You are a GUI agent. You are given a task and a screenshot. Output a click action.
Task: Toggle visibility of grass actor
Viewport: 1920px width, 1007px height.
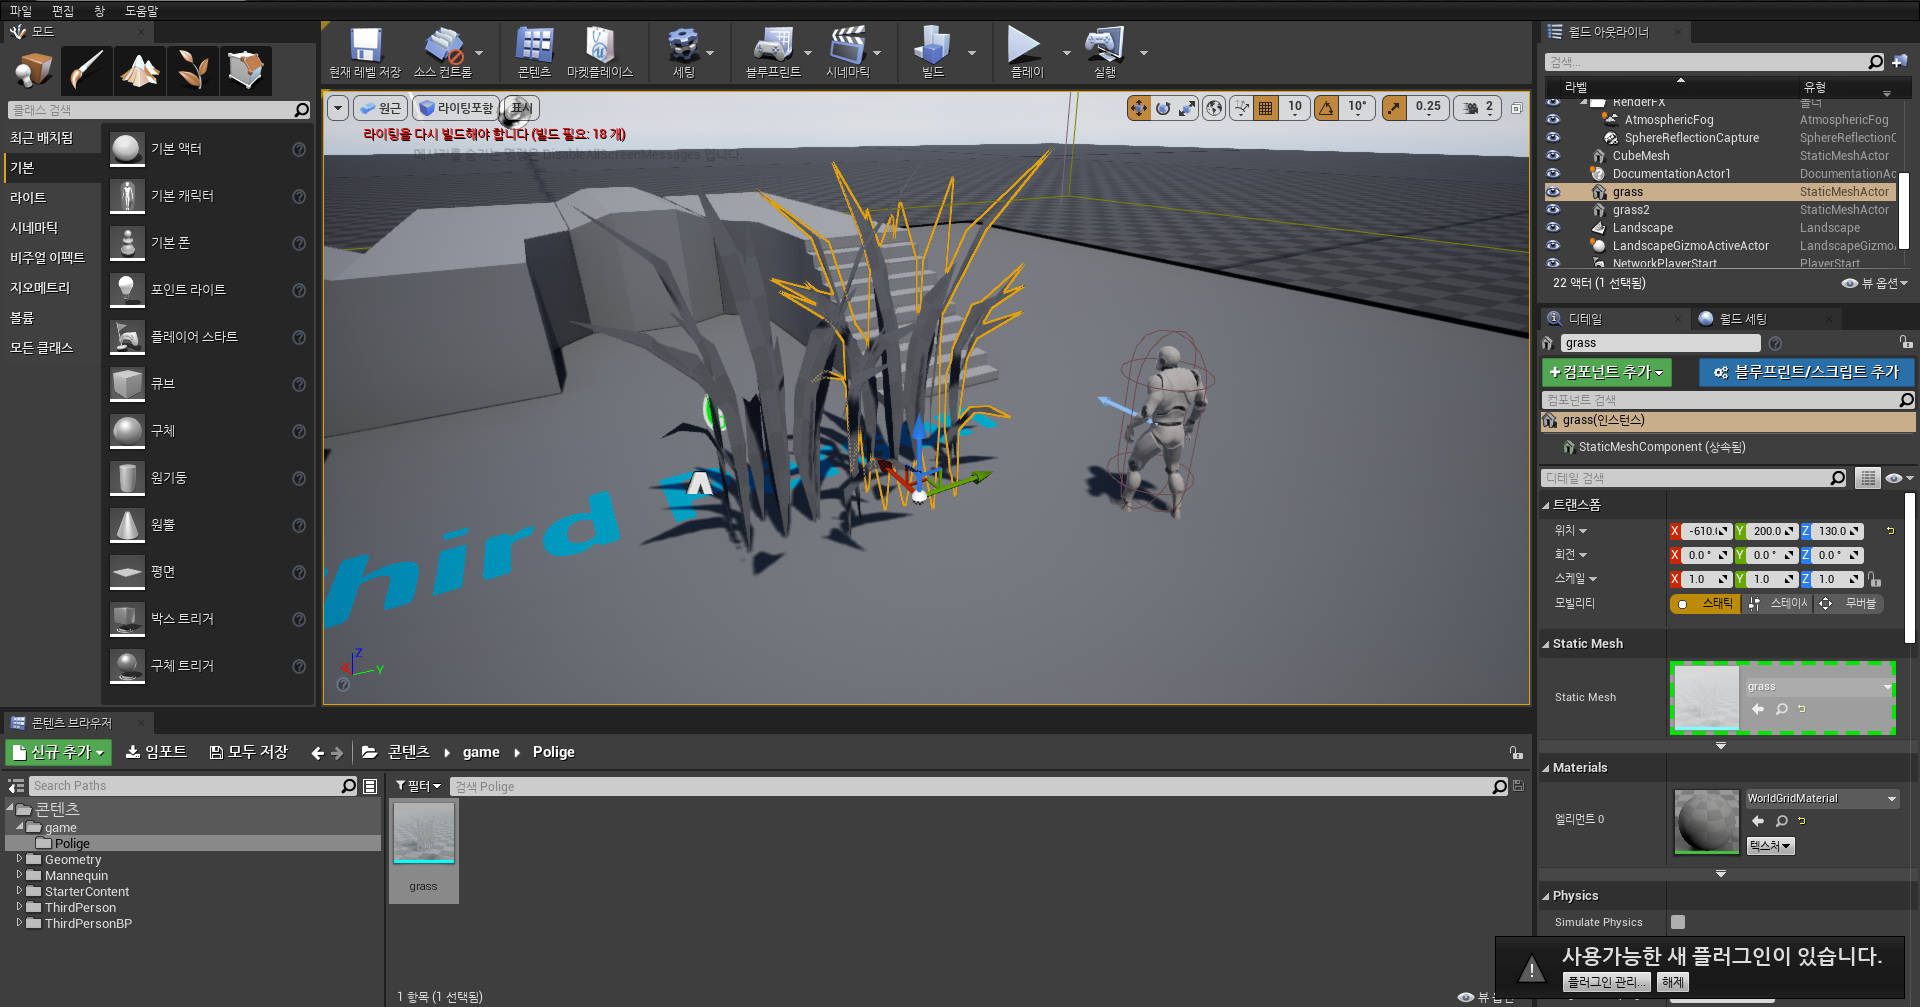(1553, 192)
